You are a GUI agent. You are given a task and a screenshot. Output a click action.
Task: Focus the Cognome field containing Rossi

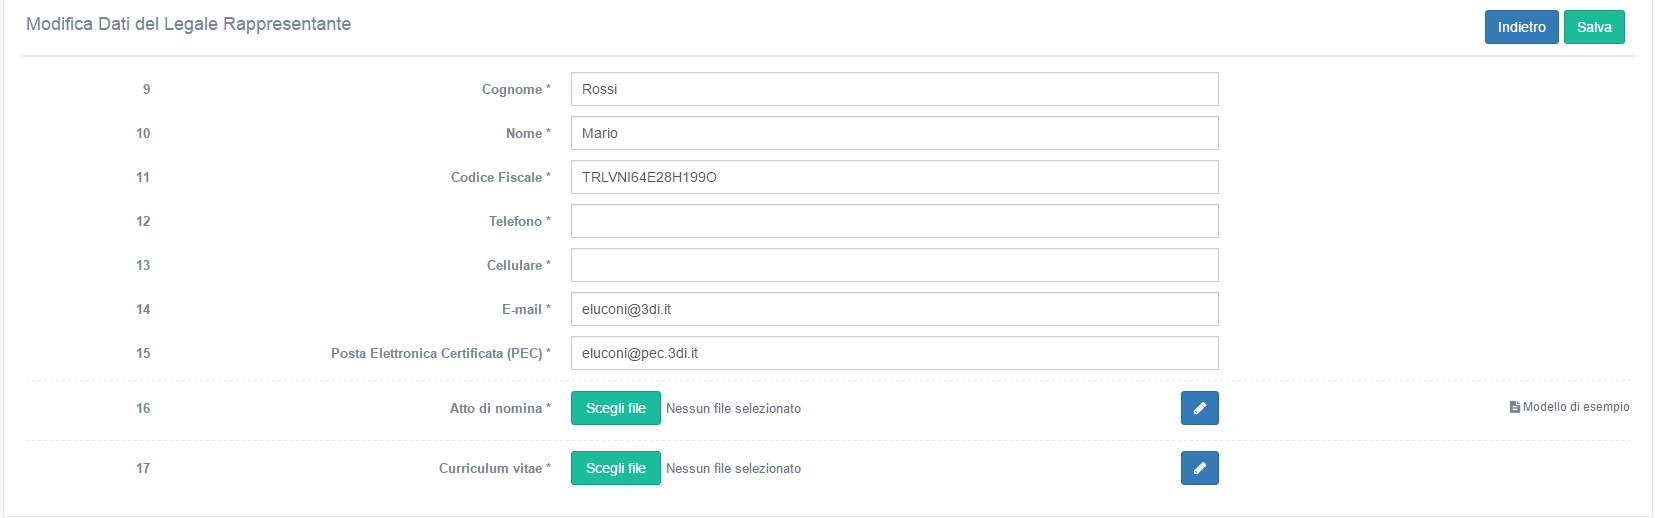click(x=894, y=89)
